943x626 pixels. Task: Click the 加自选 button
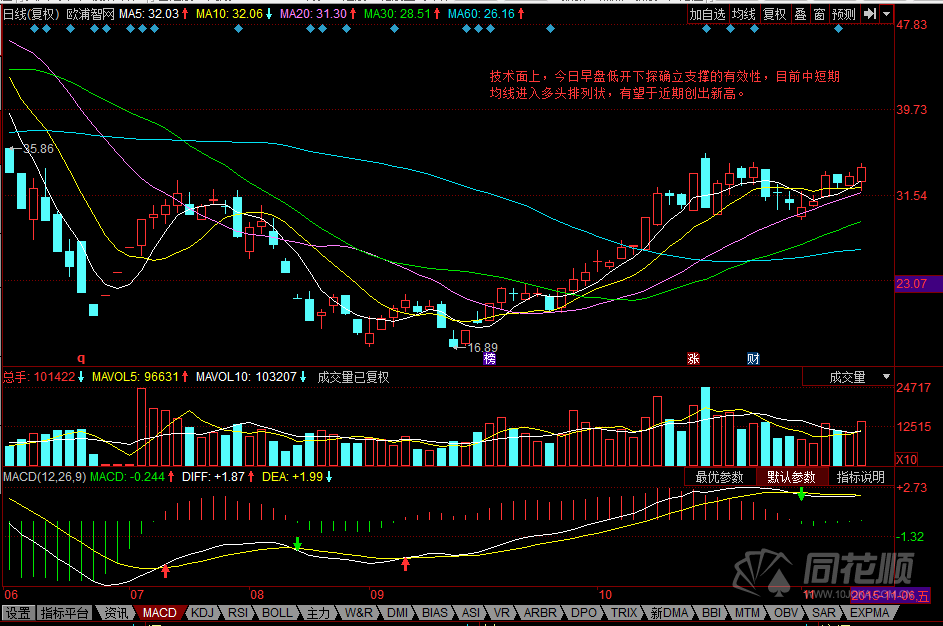pos(707,14)
